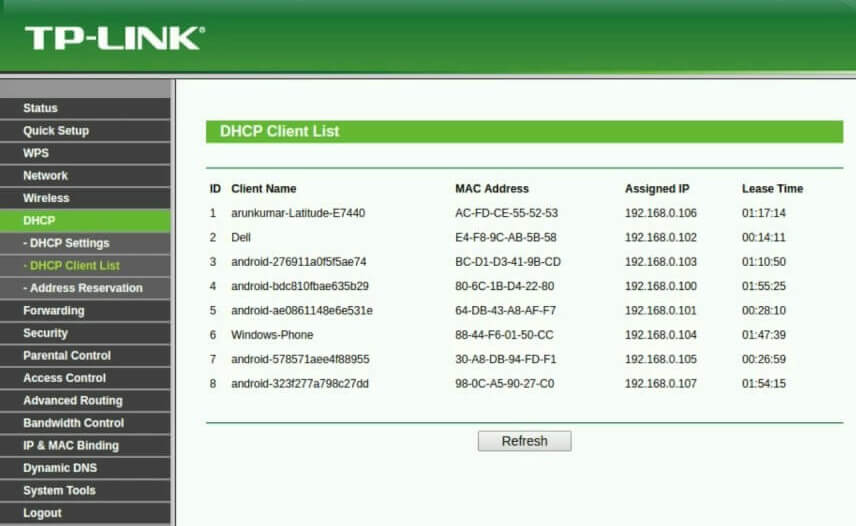This screenshot has width=856, height=526.
Task: Open the Status menu item
Action: pyautogui.click(x=85, y=108)
